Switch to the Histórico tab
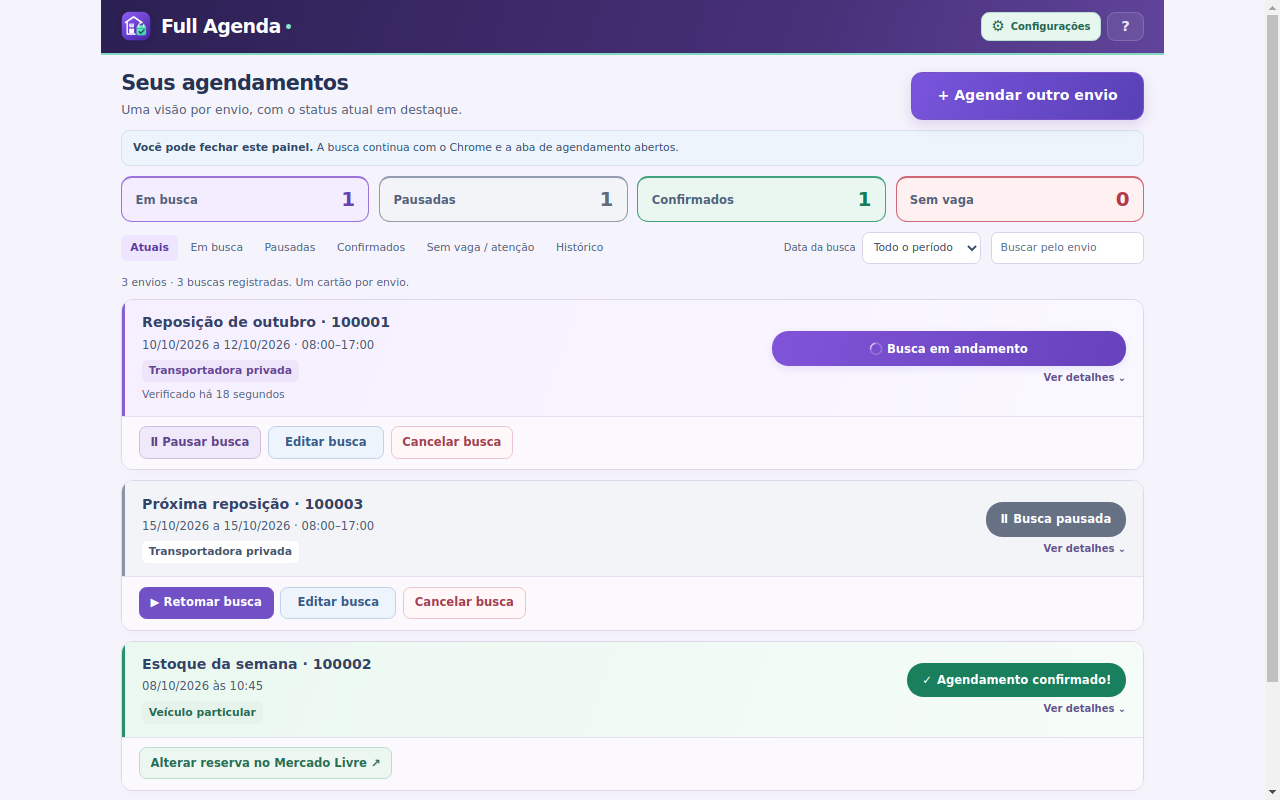Screen dimensions: 1280x800 pyautogui.click(x=580, y=247)
